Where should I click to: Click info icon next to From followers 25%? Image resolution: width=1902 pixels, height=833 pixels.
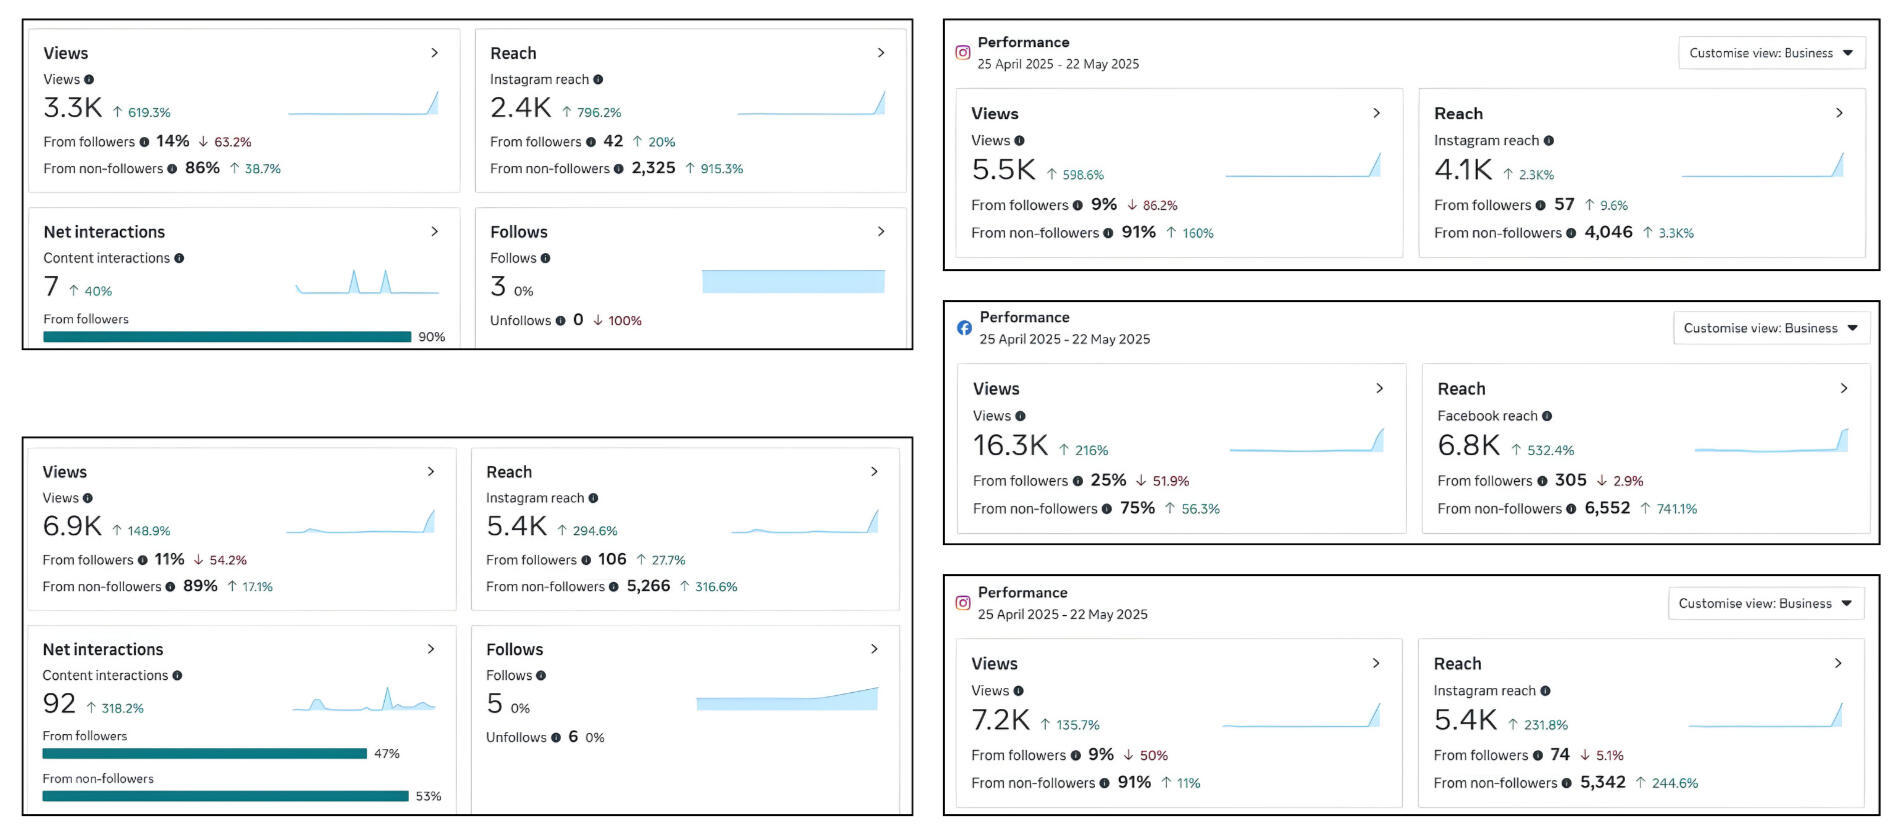(1077, 481)
